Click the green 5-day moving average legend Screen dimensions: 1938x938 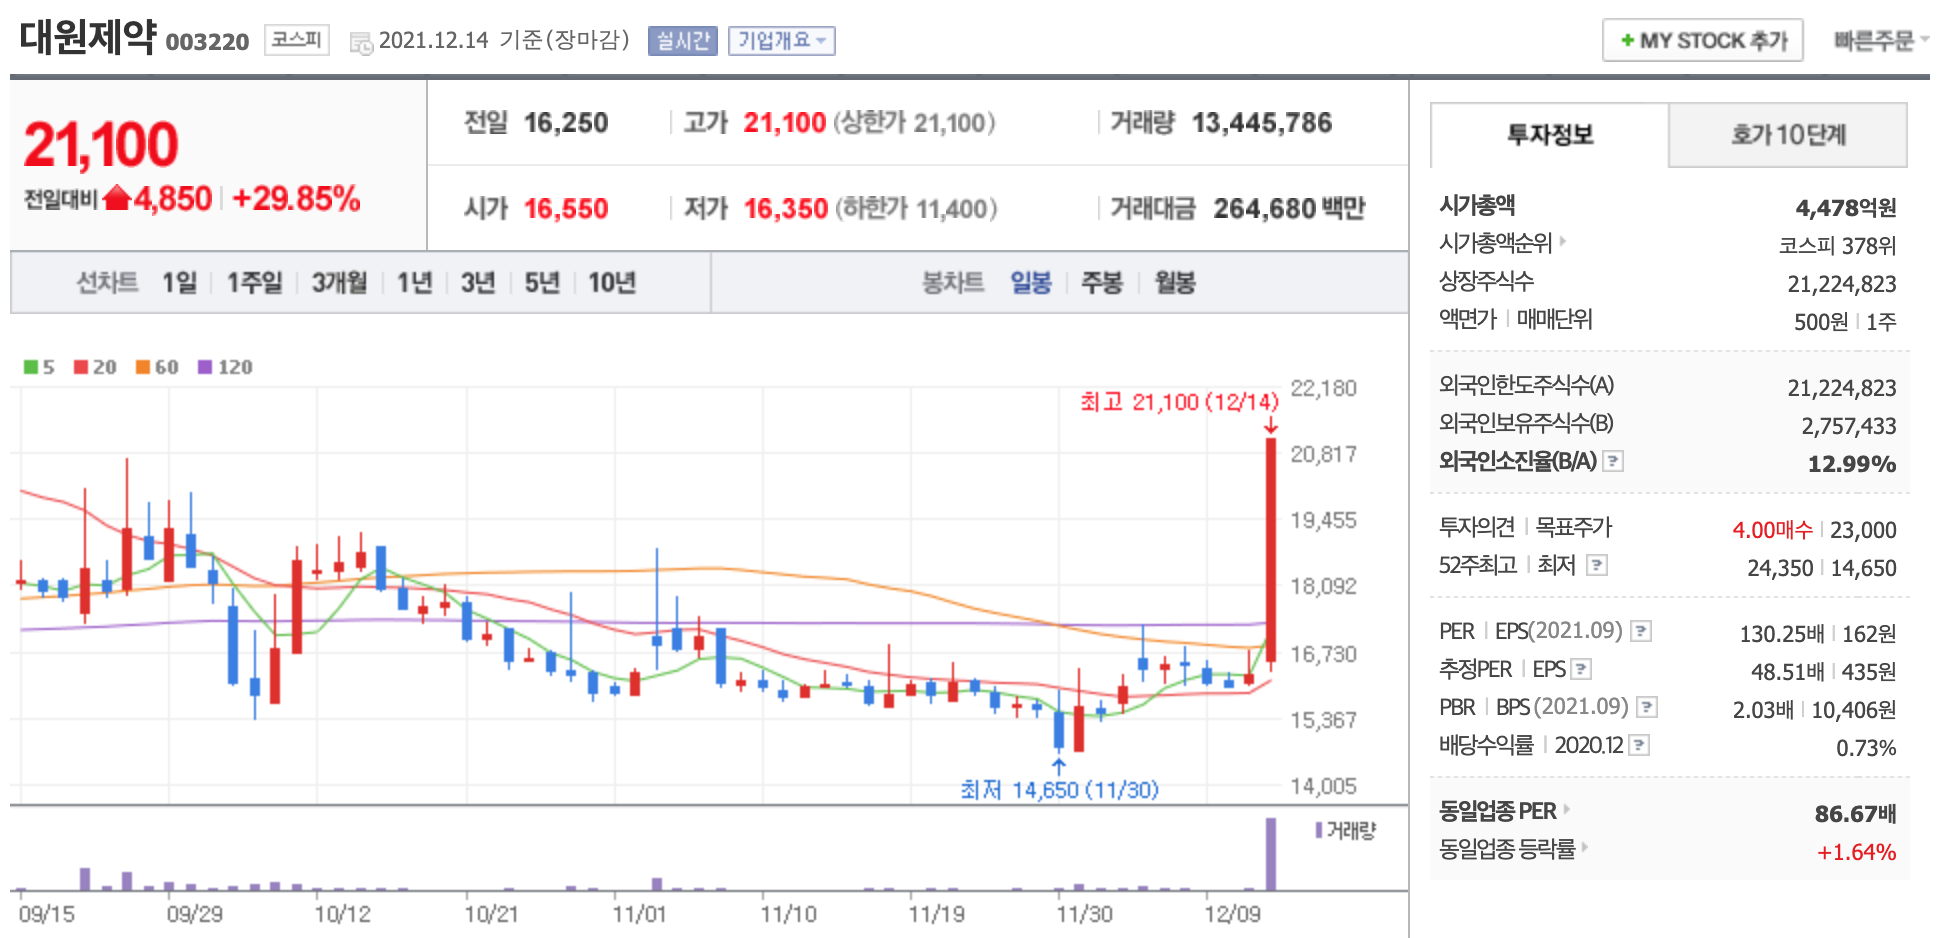coord(39,367)
